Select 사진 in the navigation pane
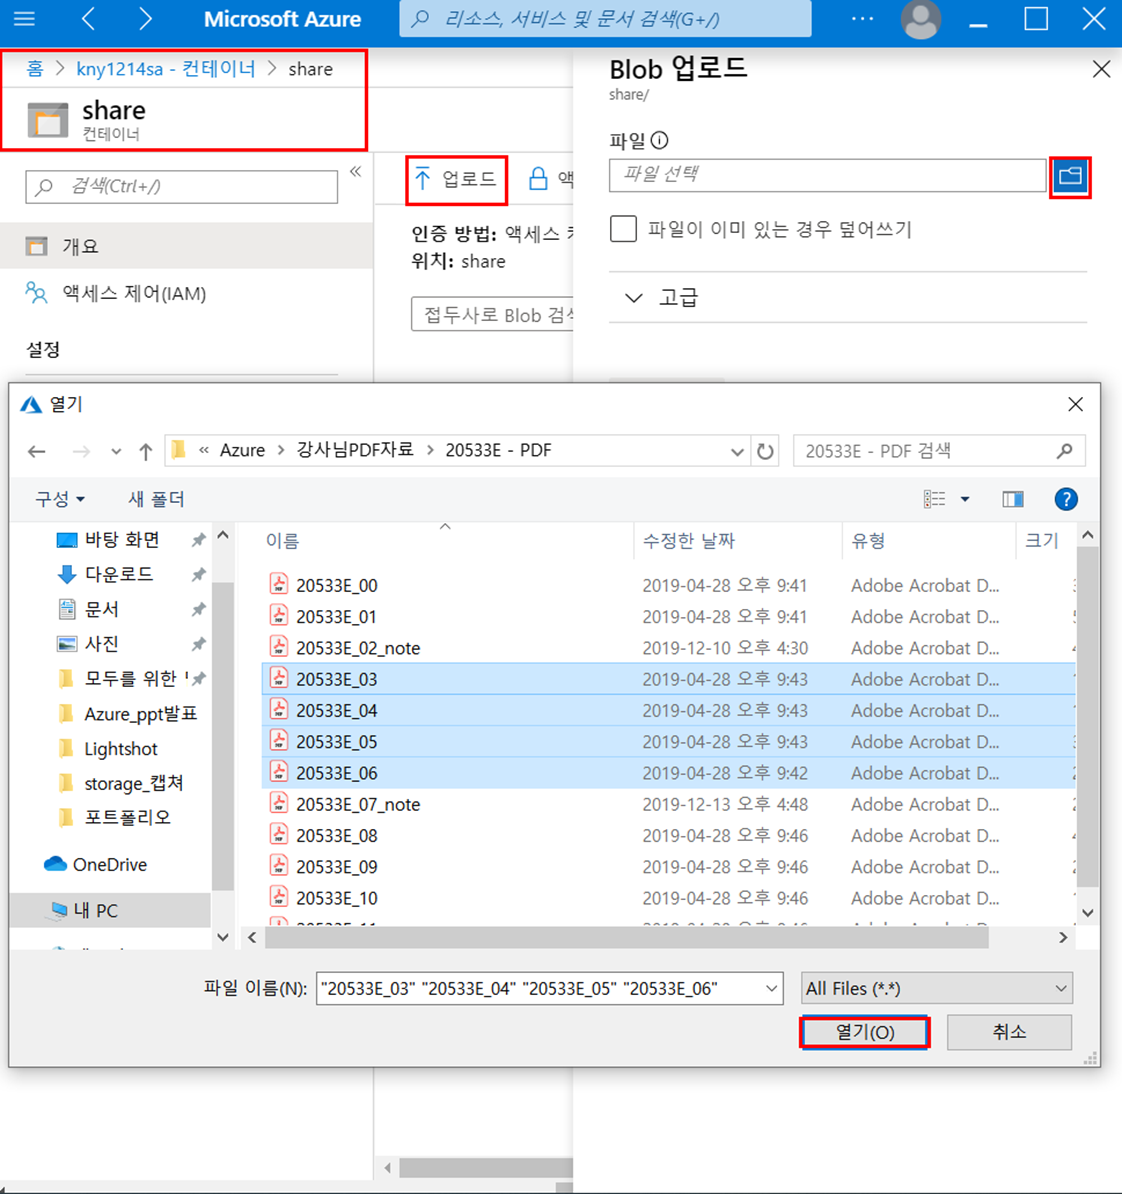 coord(101,643)
